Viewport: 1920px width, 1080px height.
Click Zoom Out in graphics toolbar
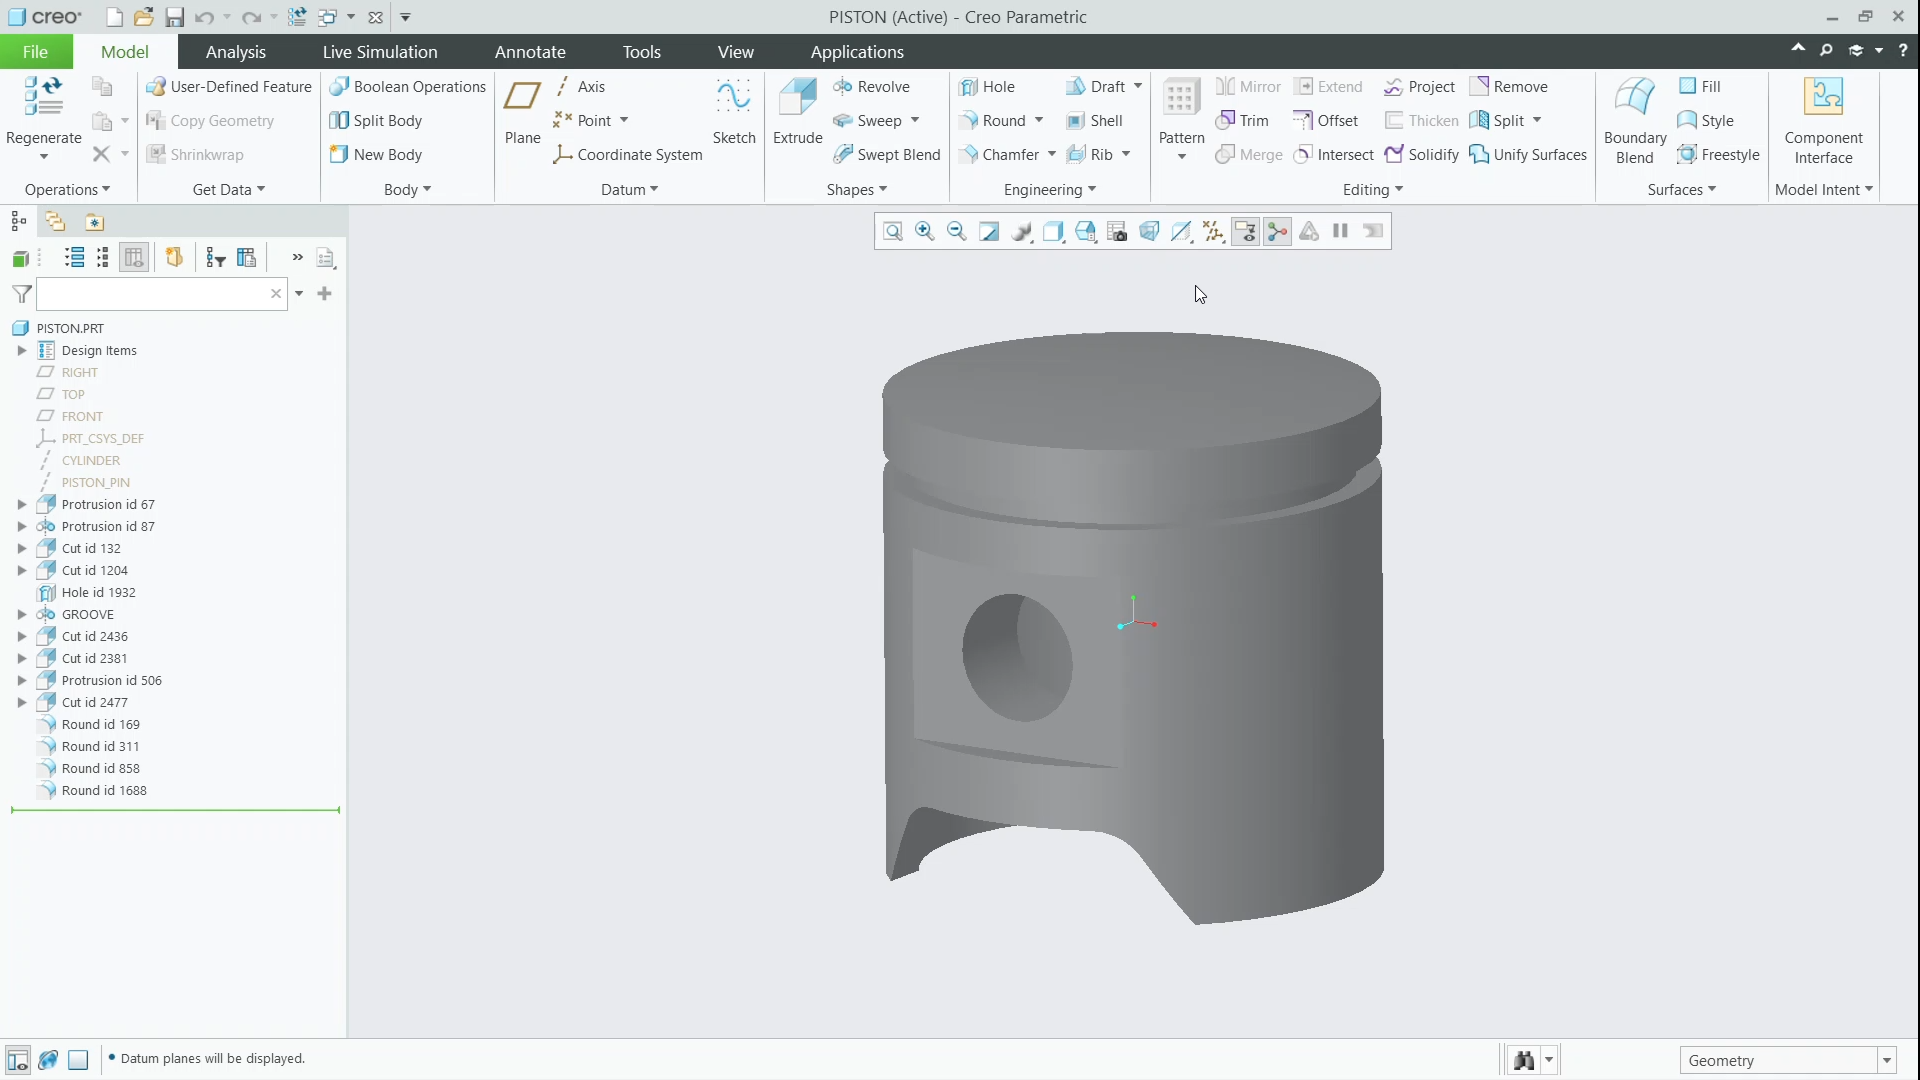[957, 232]
